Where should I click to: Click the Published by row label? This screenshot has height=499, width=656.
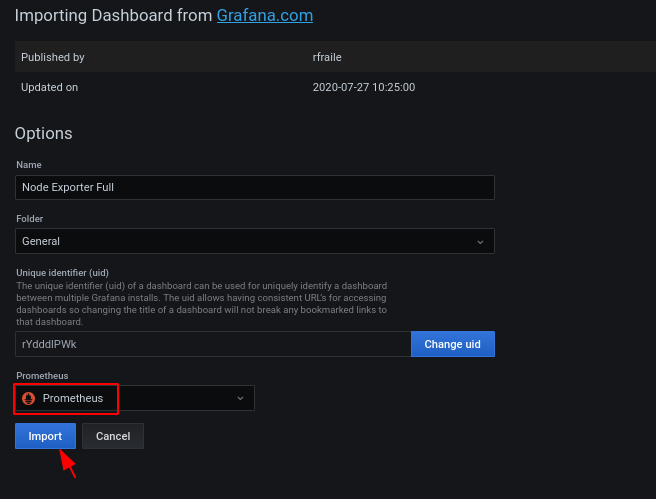[53, 57]
